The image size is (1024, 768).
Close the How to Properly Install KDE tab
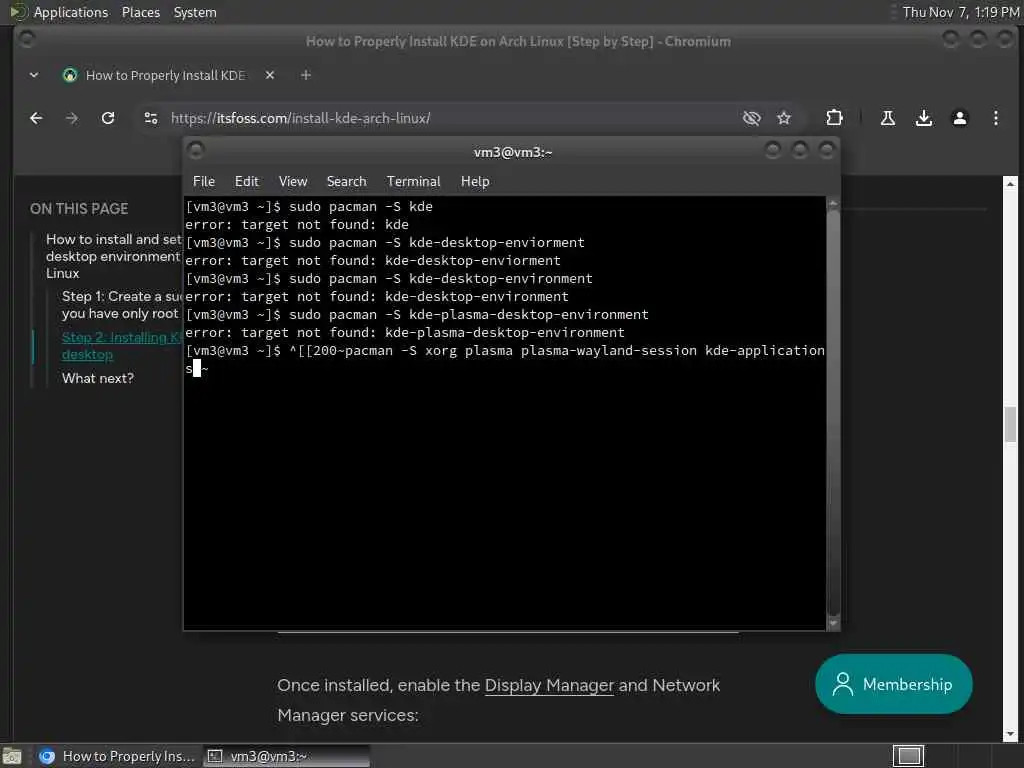[270, 75]
